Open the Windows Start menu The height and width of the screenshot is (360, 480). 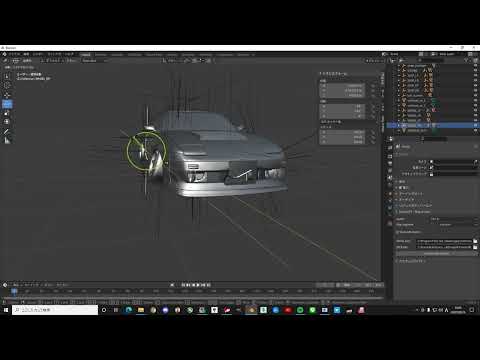click(6, 310)
